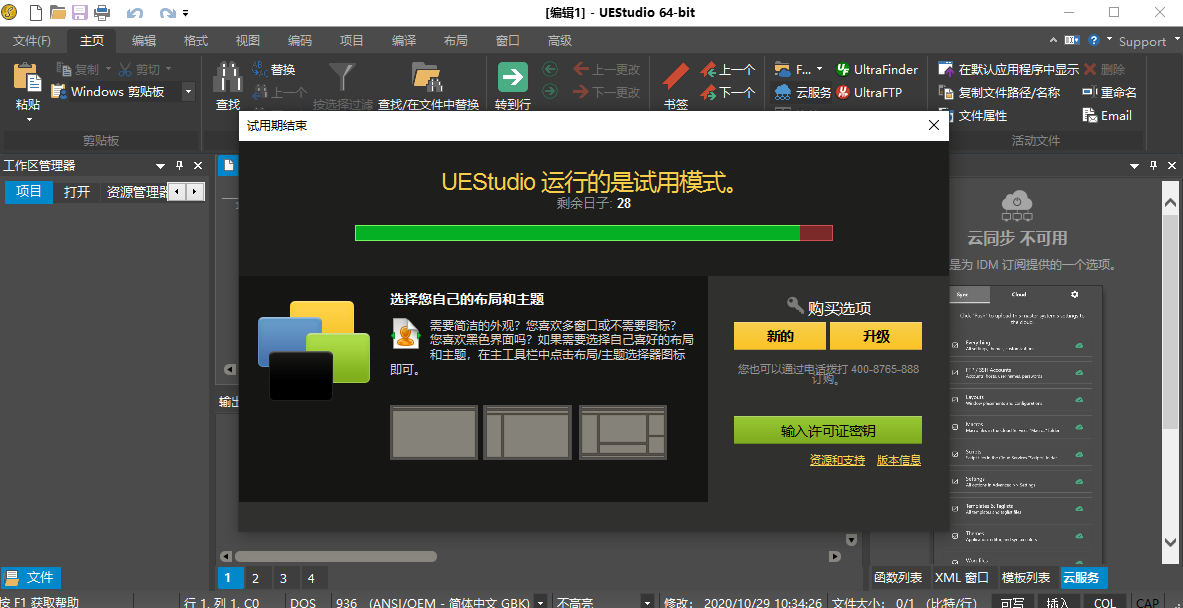Launch UltraFTP
The width and height of the screenshot is (1183, 608).
click(868, 92)
